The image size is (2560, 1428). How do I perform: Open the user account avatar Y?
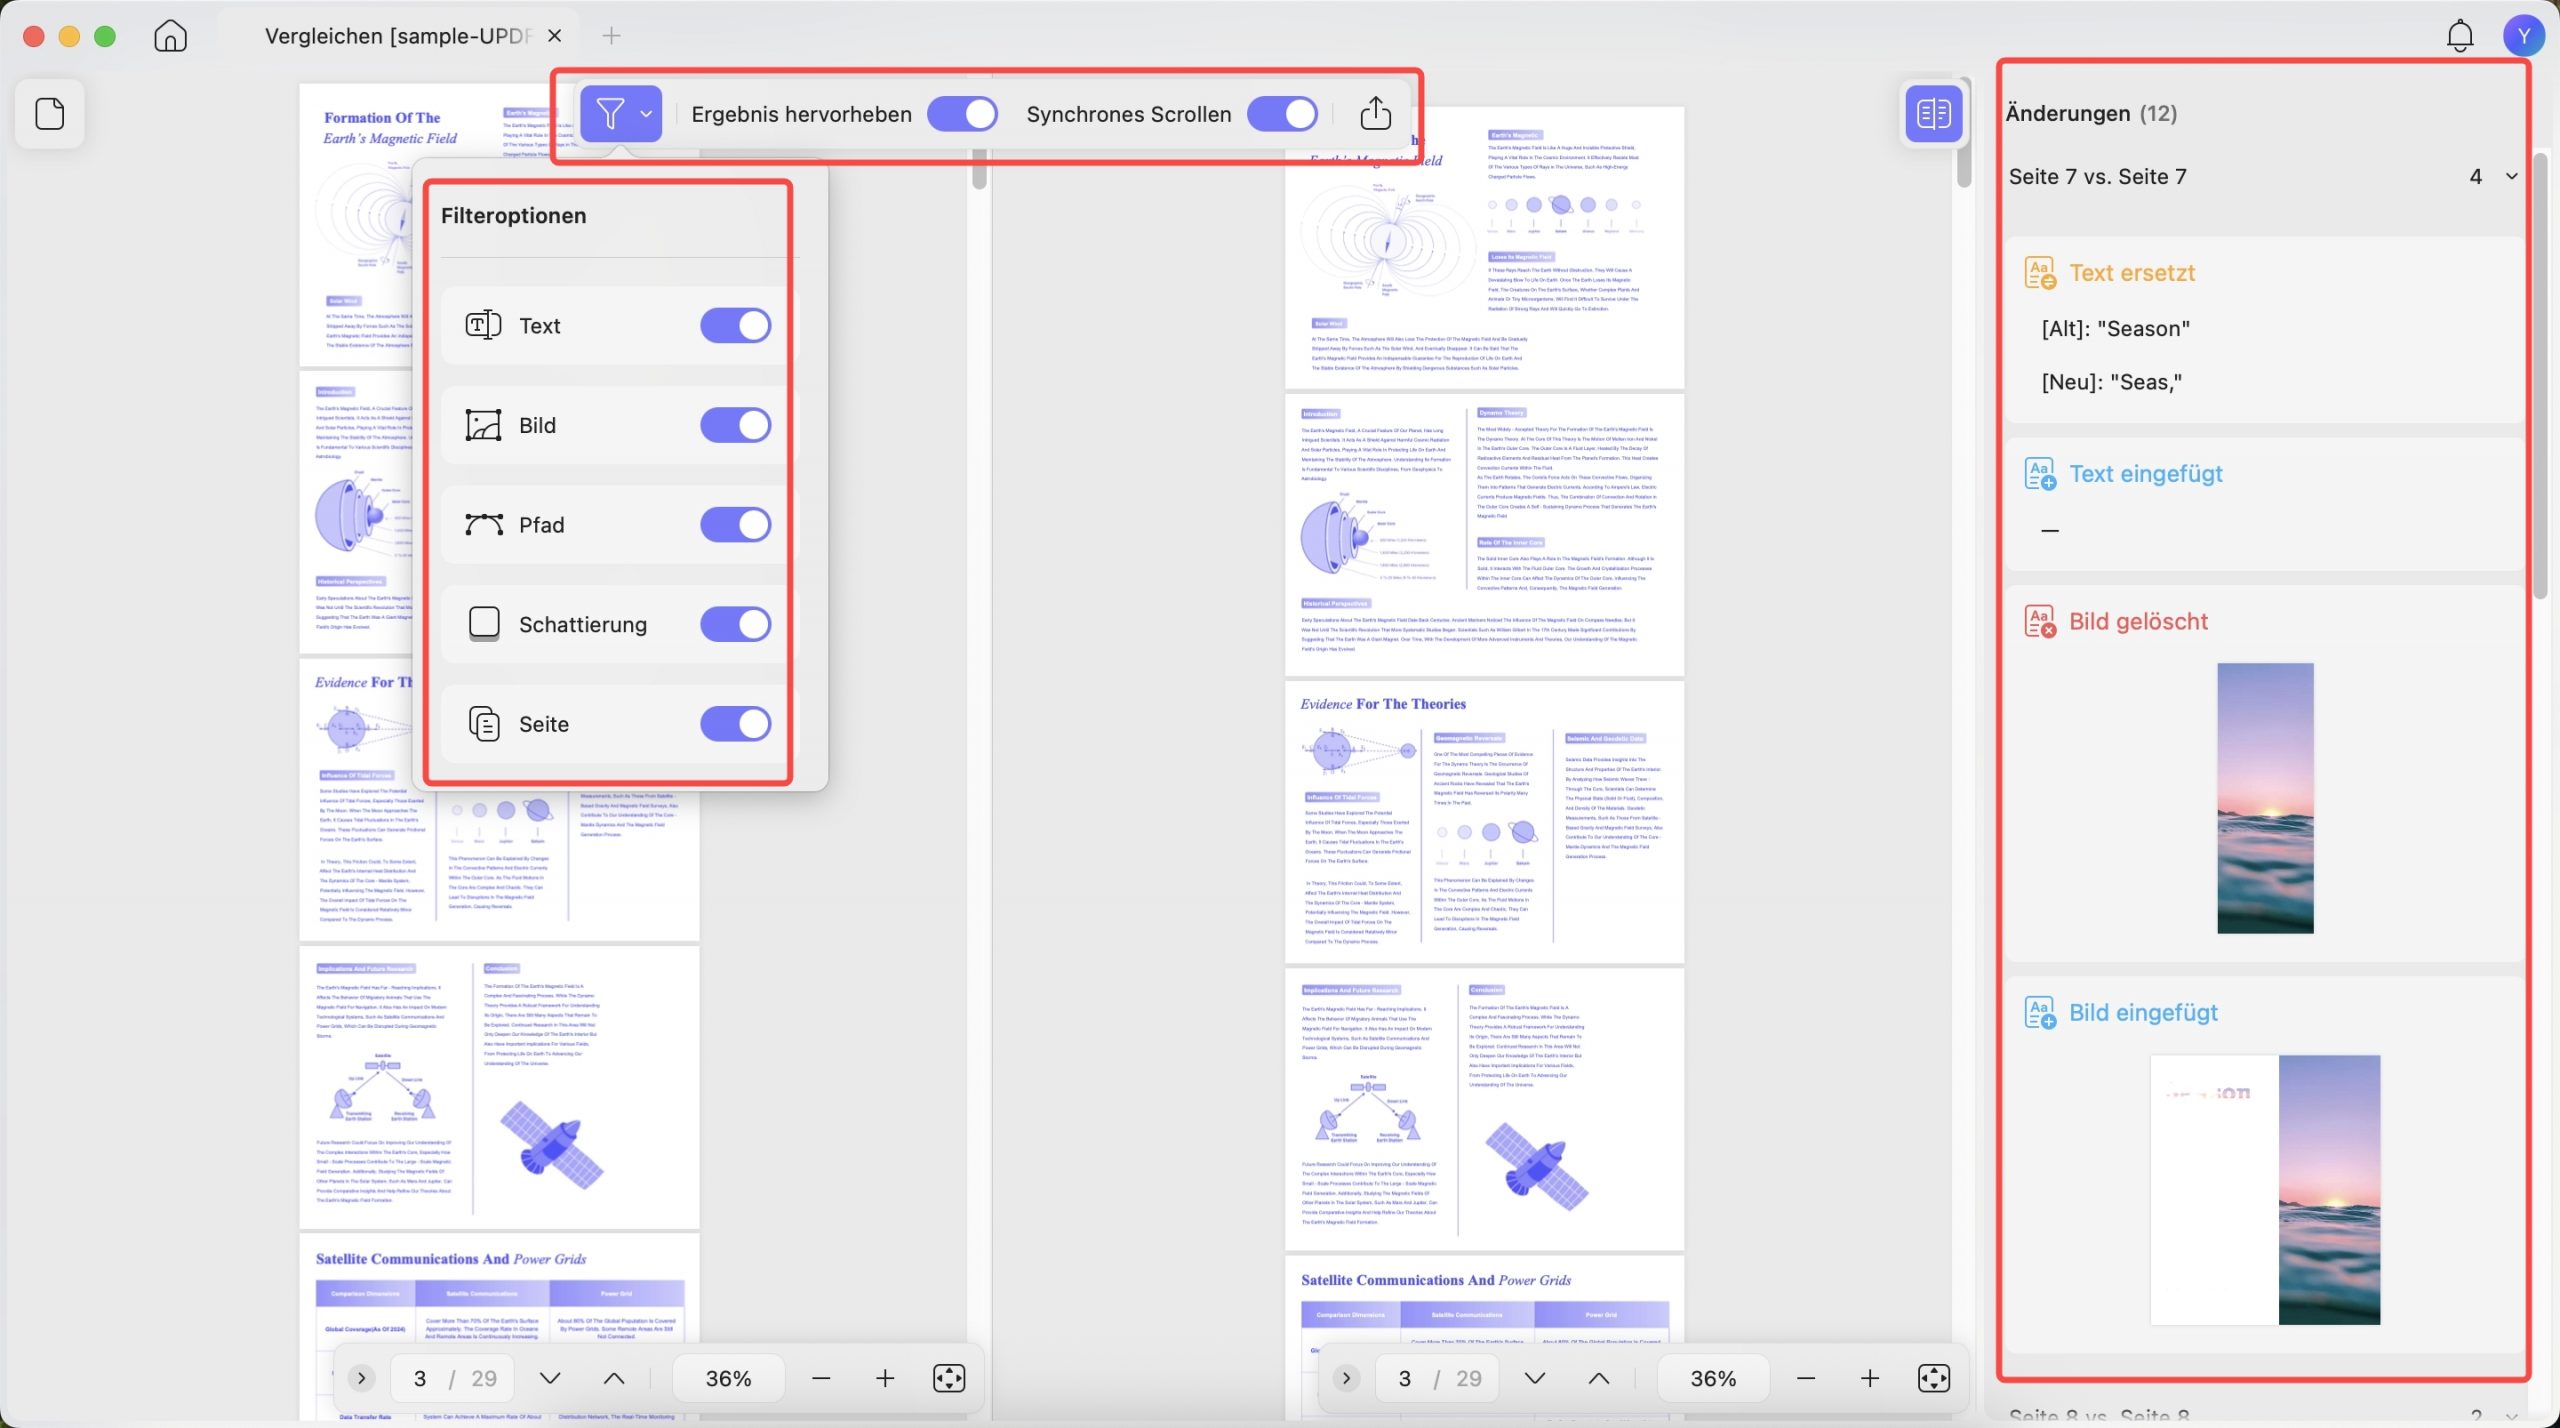(x=2523, y=36)
